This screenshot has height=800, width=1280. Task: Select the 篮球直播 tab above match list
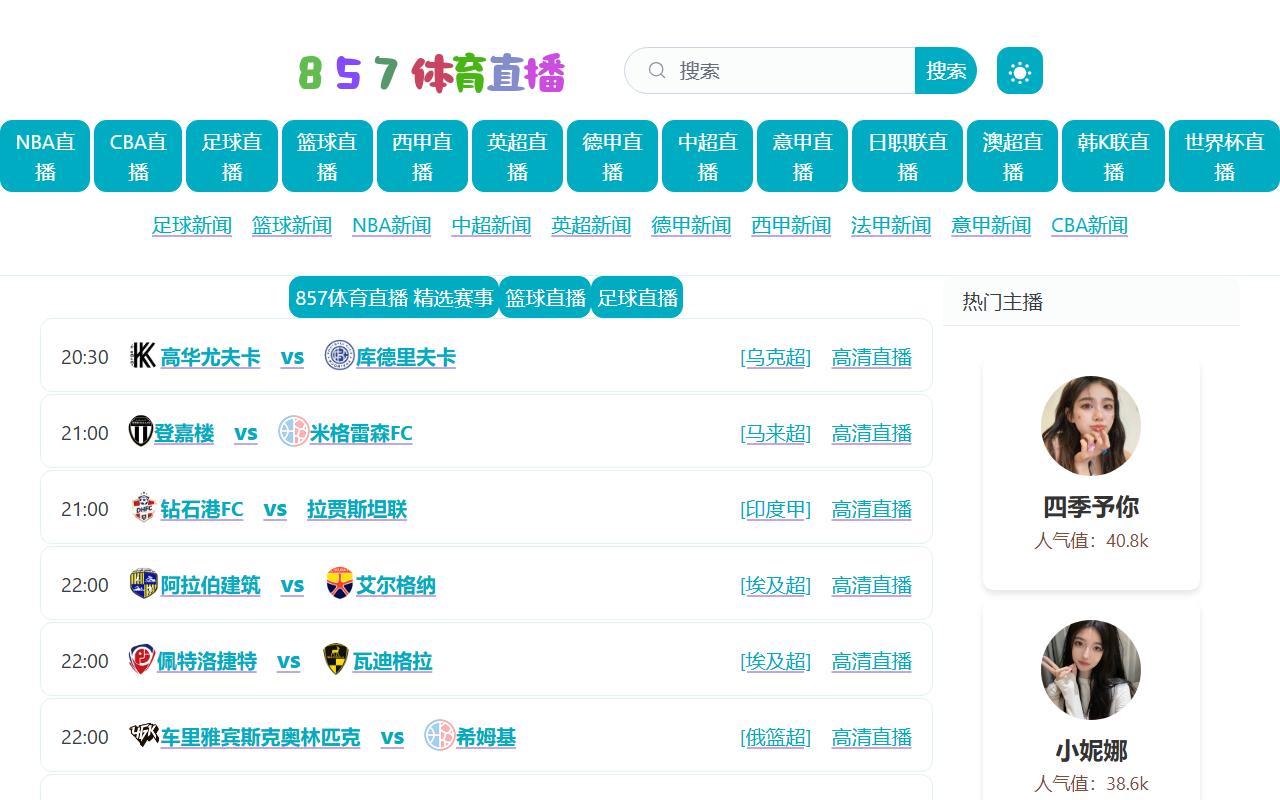coord(545,297)
